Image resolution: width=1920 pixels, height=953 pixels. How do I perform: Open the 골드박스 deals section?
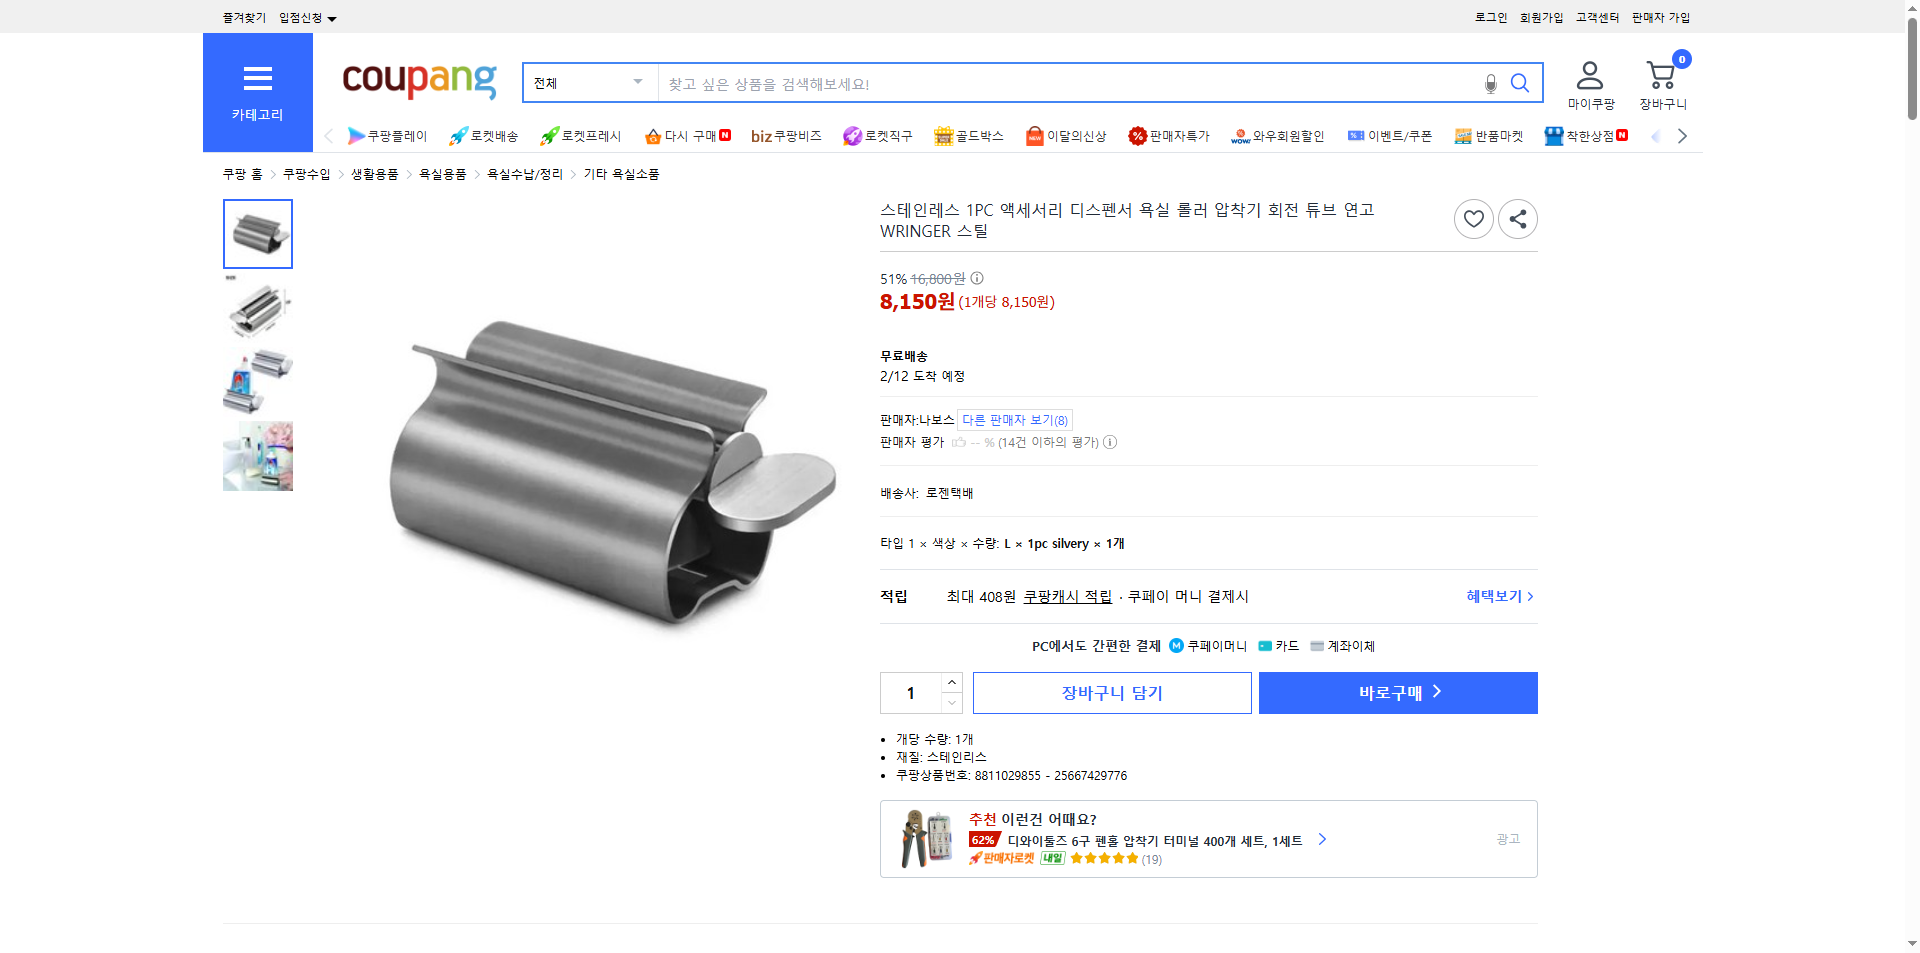pos(969,136)
